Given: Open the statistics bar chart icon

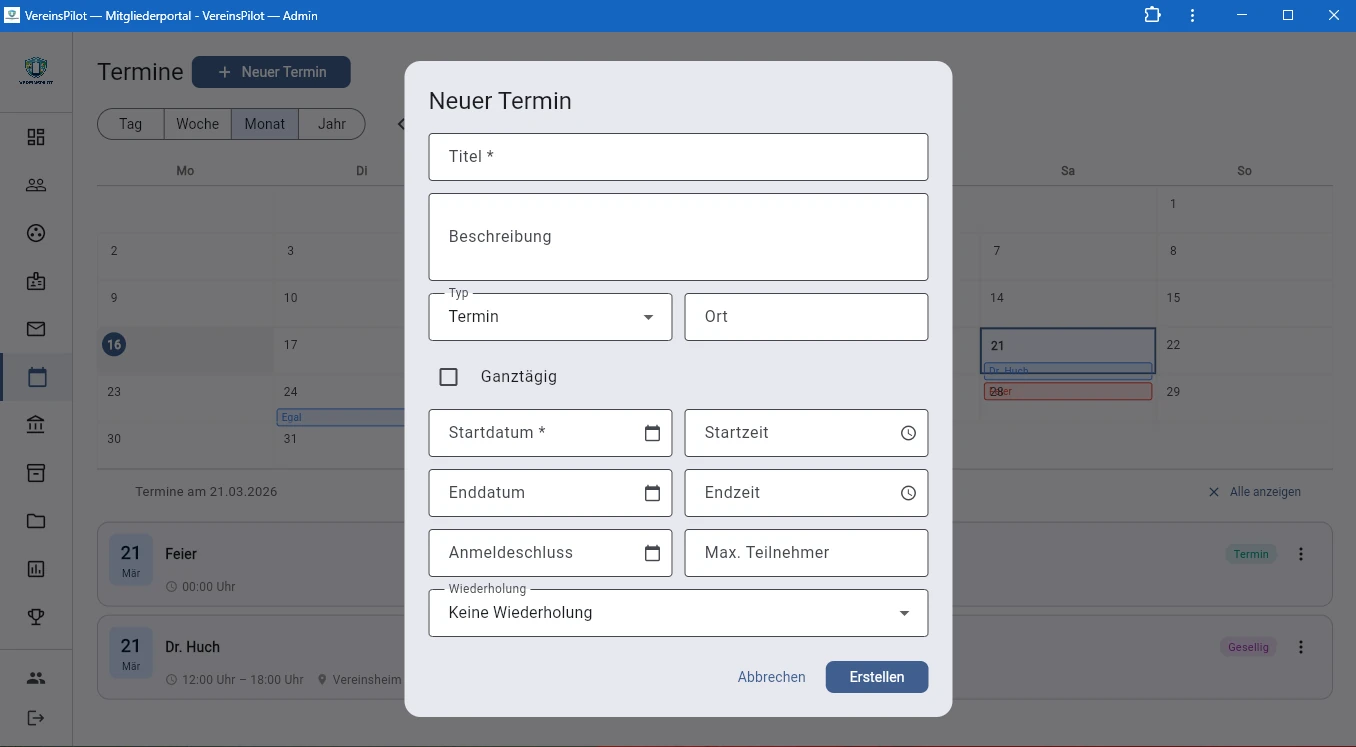Looking at the screenshot, I should (x=36, y=568).
